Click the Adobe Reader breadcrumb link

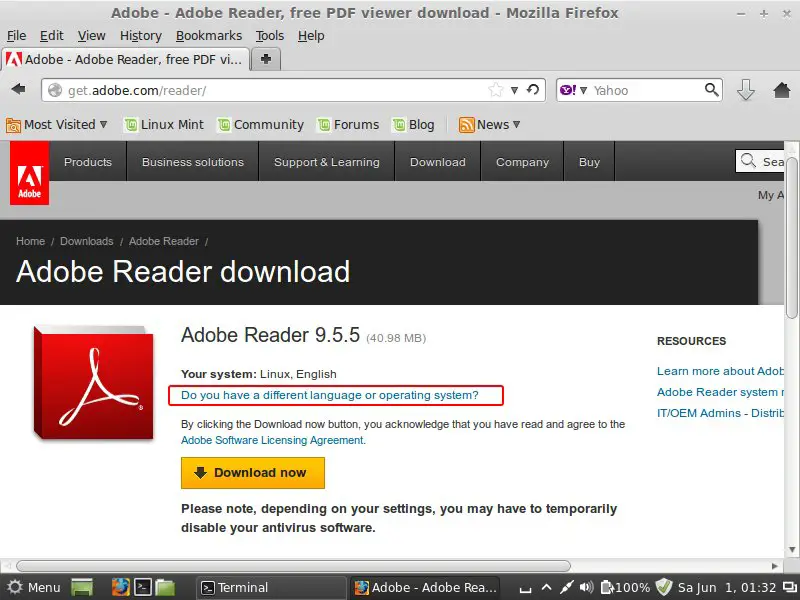tap(164, 241)
